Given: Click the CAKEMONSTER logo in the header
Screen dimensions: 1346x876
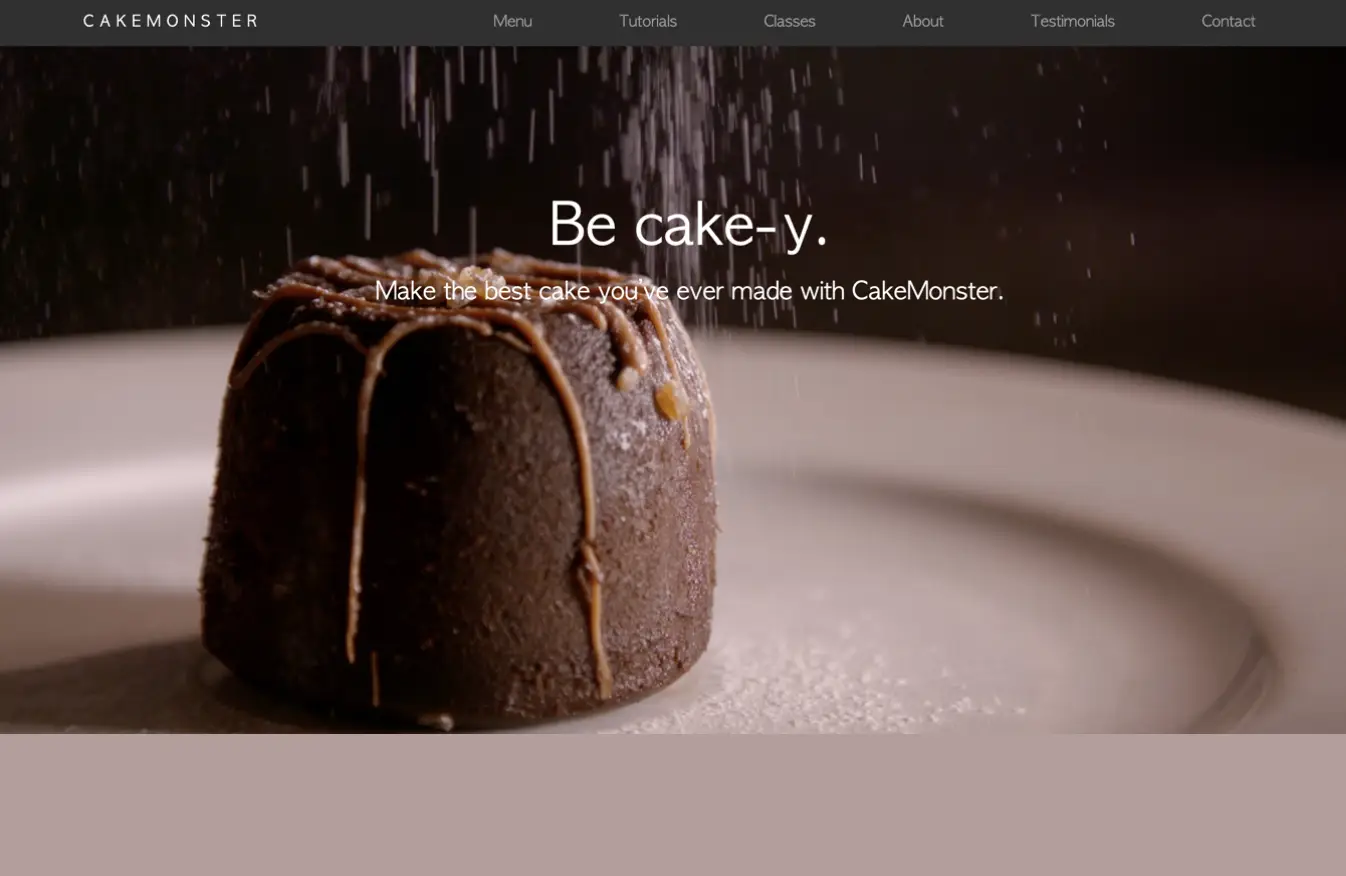Looking at the screenshot, I should pyautogui.click(x=170, y=21).
